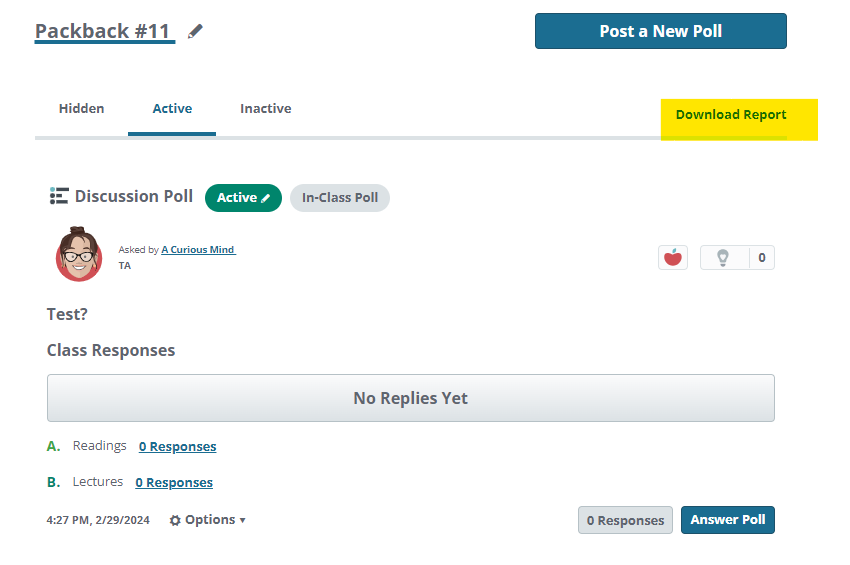Click the Download Report link
The image size is (850, 565).
coord(731,115)
